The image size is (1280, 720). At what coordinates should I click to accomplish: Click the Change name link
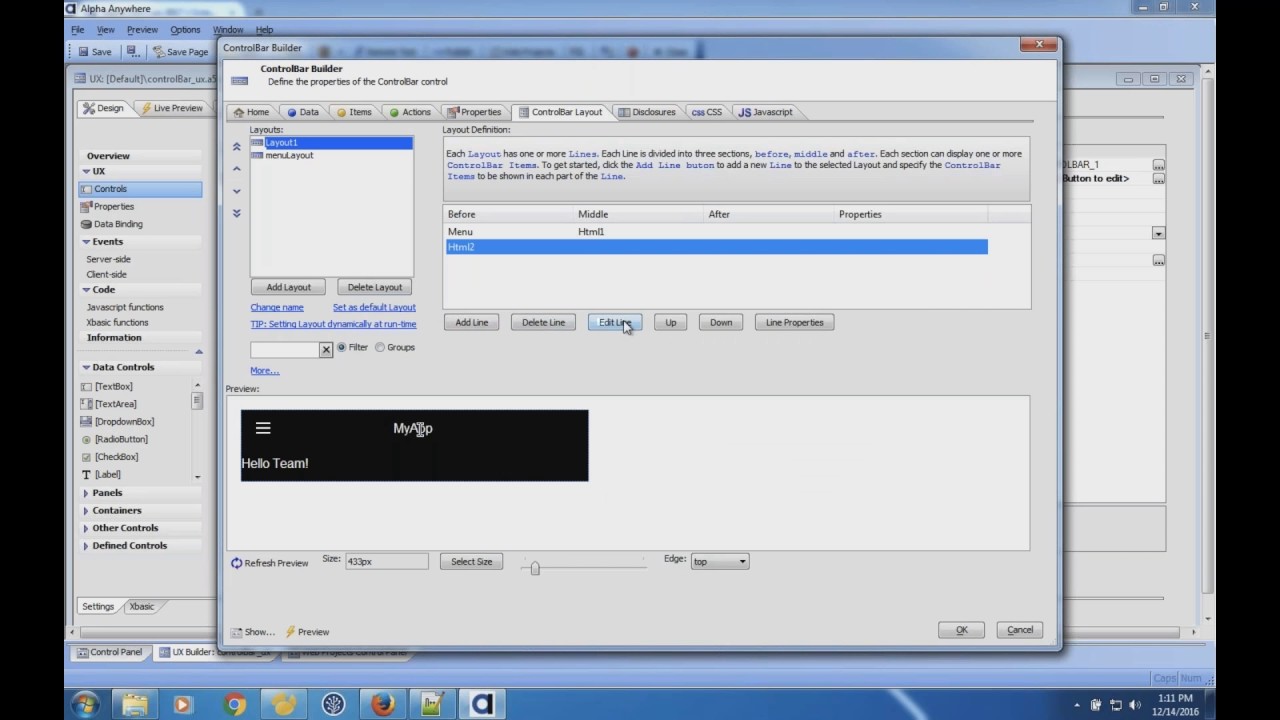pyautogui.click(x=277, y=307)
